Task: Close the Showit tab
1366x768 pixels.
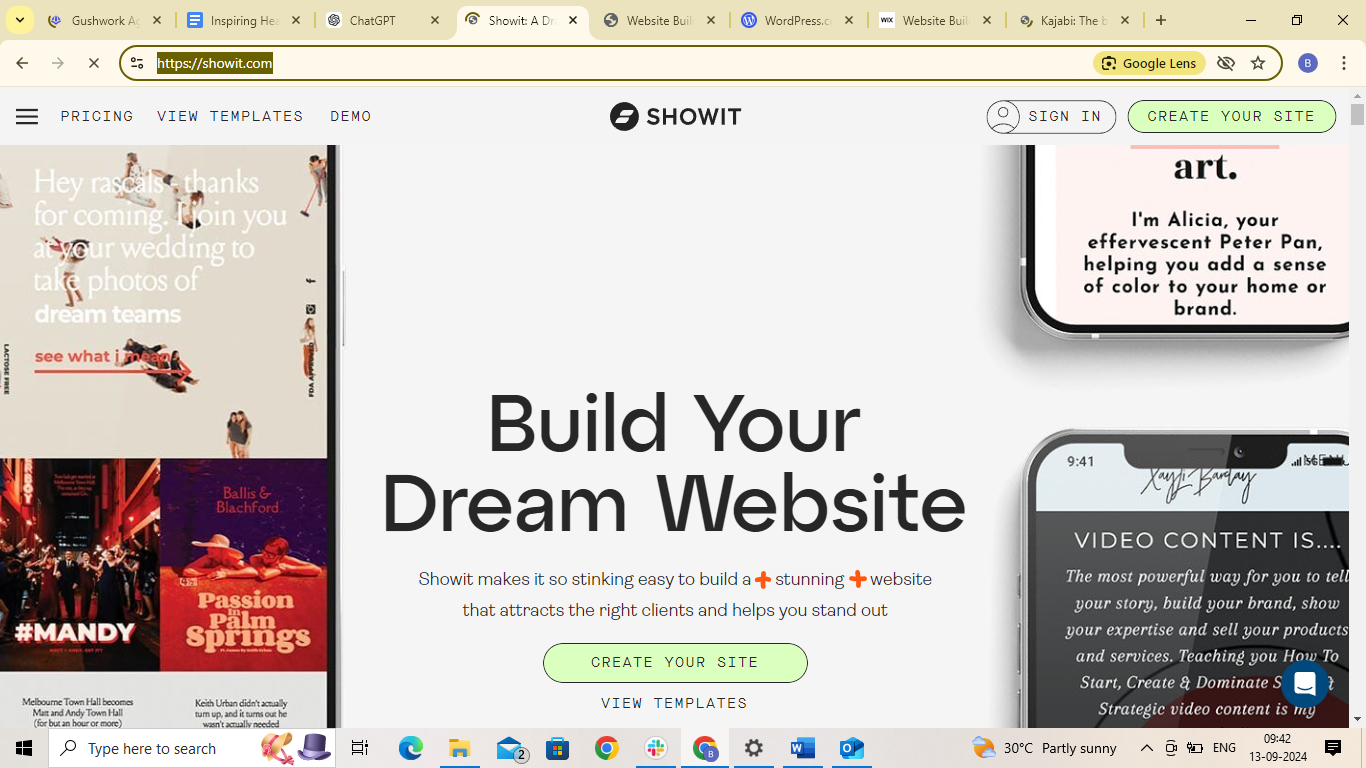Action: point(572,20)
